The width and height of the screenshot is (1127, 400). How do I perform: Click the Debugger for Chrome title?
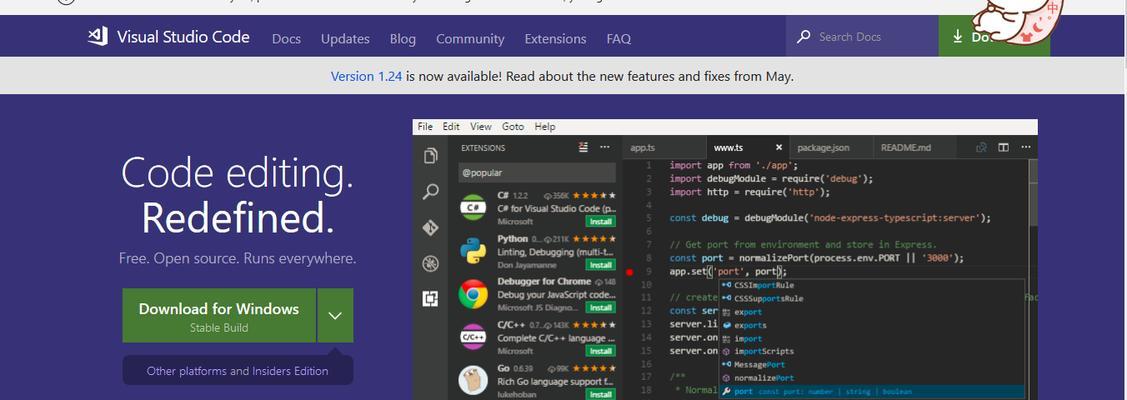pyautogui.click(x=544, y=281)
